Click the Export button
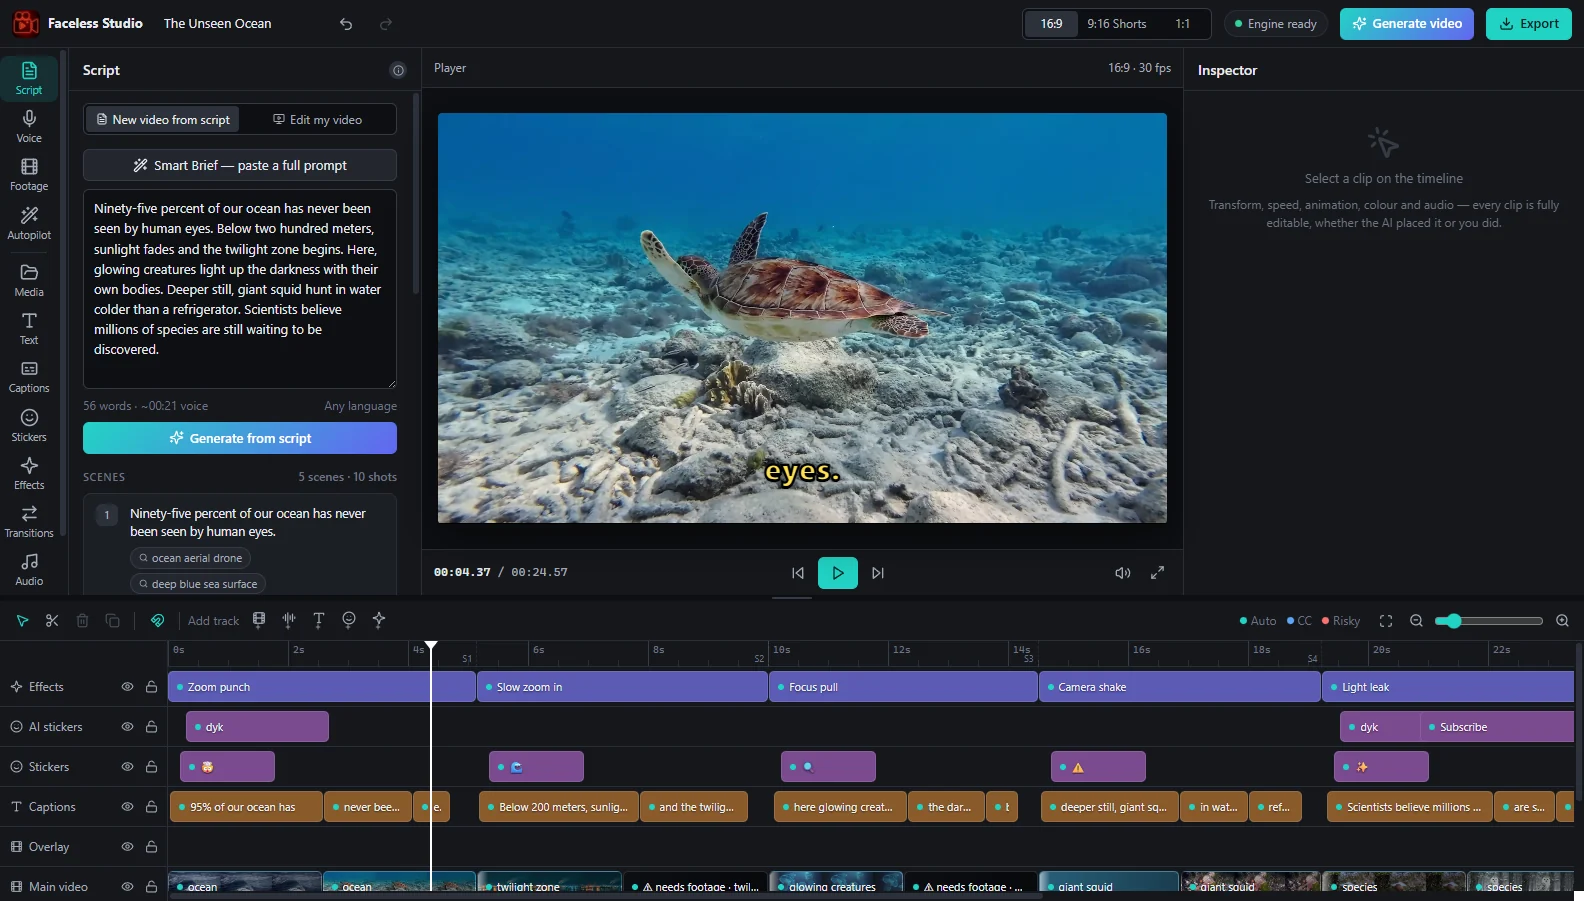1584x901 pixels. pos(1529,24)
